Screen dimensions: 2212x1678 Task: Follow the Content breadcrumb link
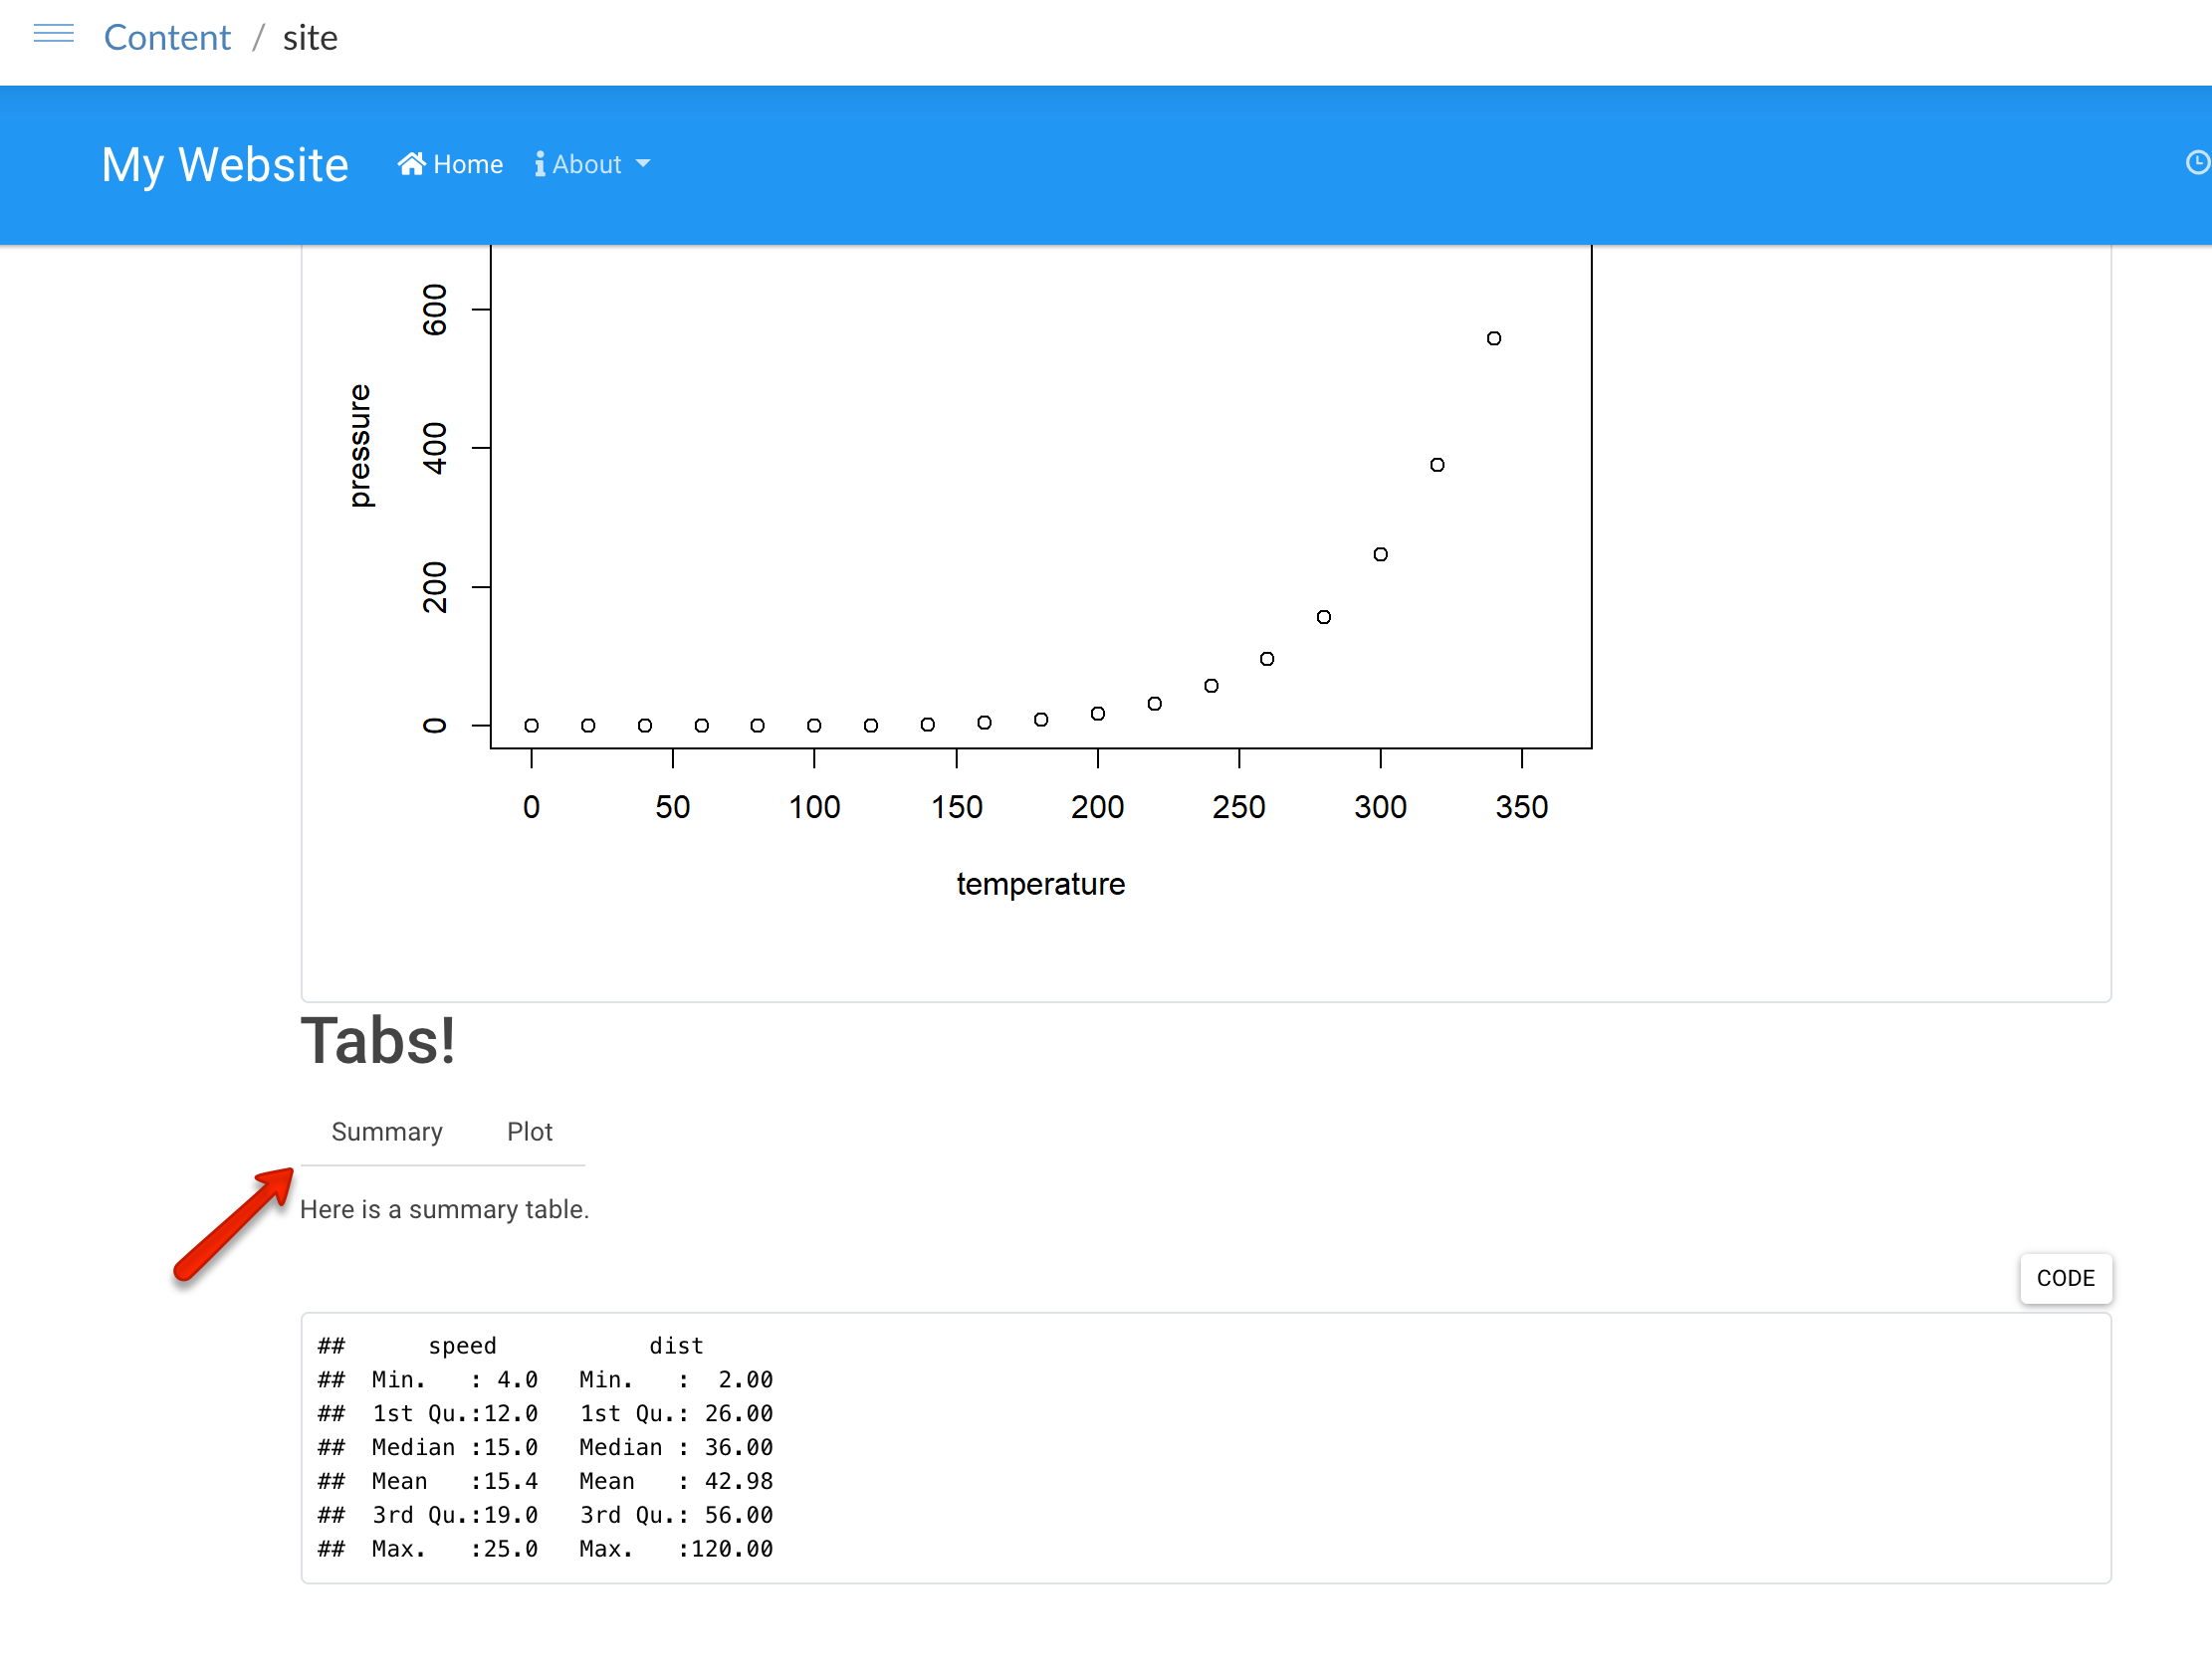tap(167, 37)
